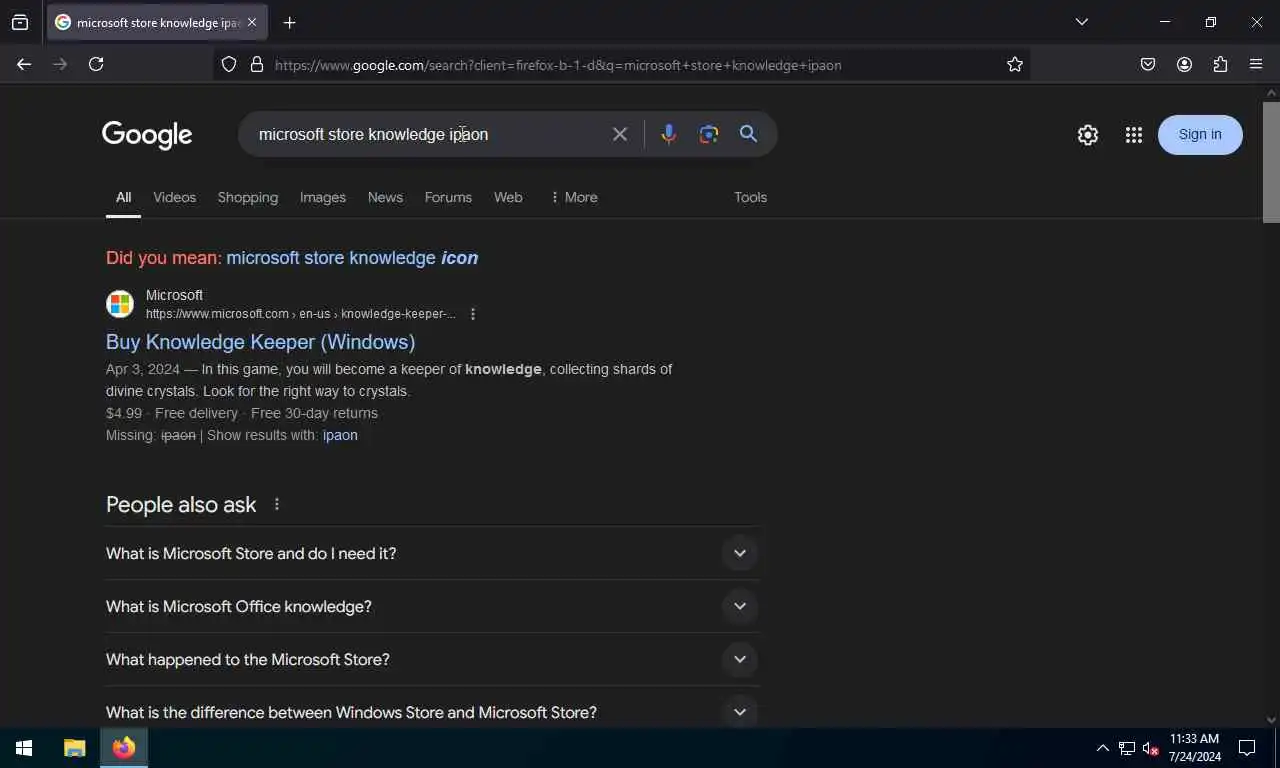The width and height of the screenshot is (1280, 768).
Task: Click Firefox icon on taskbar
Action: pos(124,748)
